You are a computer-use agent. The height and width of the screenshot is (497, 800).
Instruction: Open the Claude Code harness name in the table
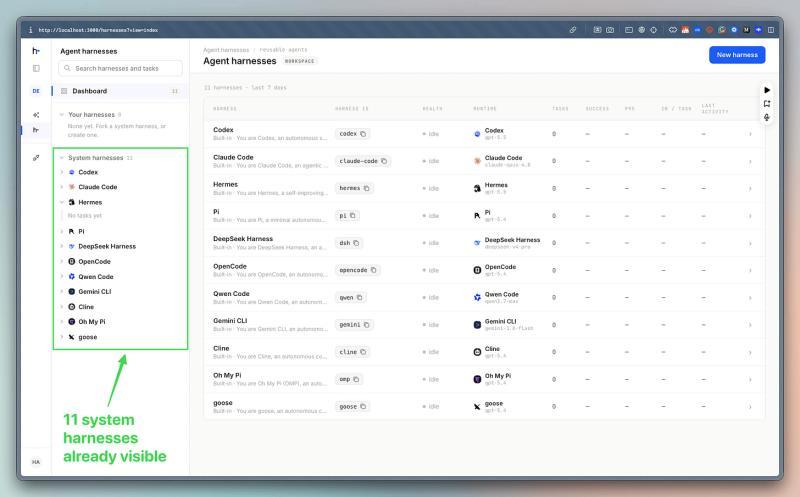tap(233, 157)
